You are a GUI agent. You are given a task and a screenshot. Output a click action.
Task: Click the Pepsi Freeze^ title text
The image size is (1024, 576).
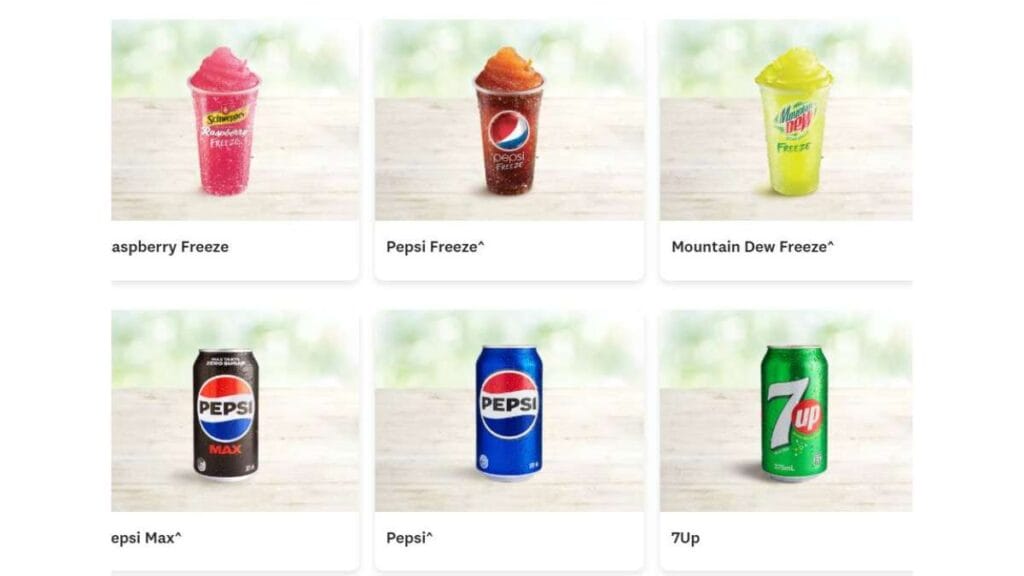tap(436, 247)
